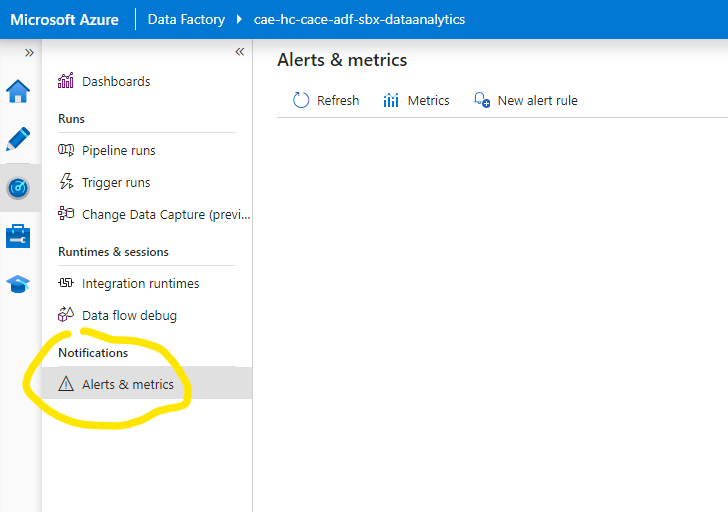Viewport: 728px width, 512px height.
Task: Click the Microsoft Azure header link
Action: (64, 19)
